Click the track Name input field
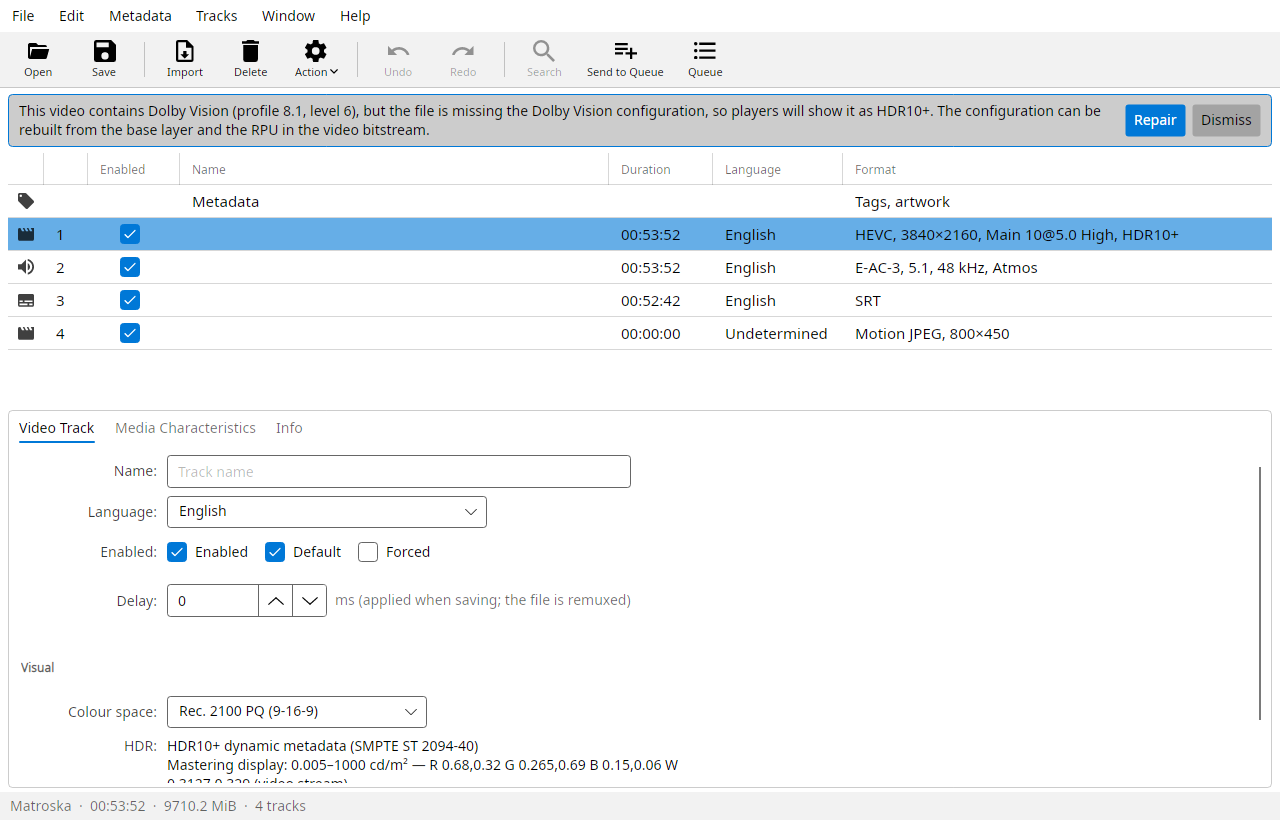This screenshot has width=1280, height=820. click(x=399, y=472)
